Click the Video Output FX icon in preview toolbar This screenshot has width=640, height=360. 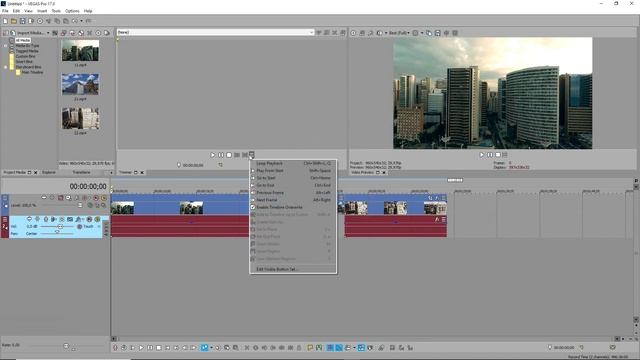371,33
